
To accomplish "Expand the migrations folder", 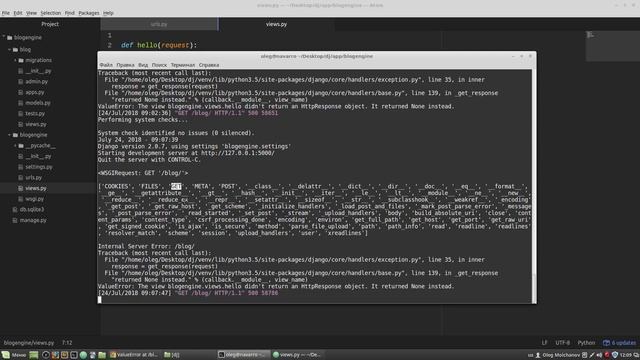I will tap(16, 60).
